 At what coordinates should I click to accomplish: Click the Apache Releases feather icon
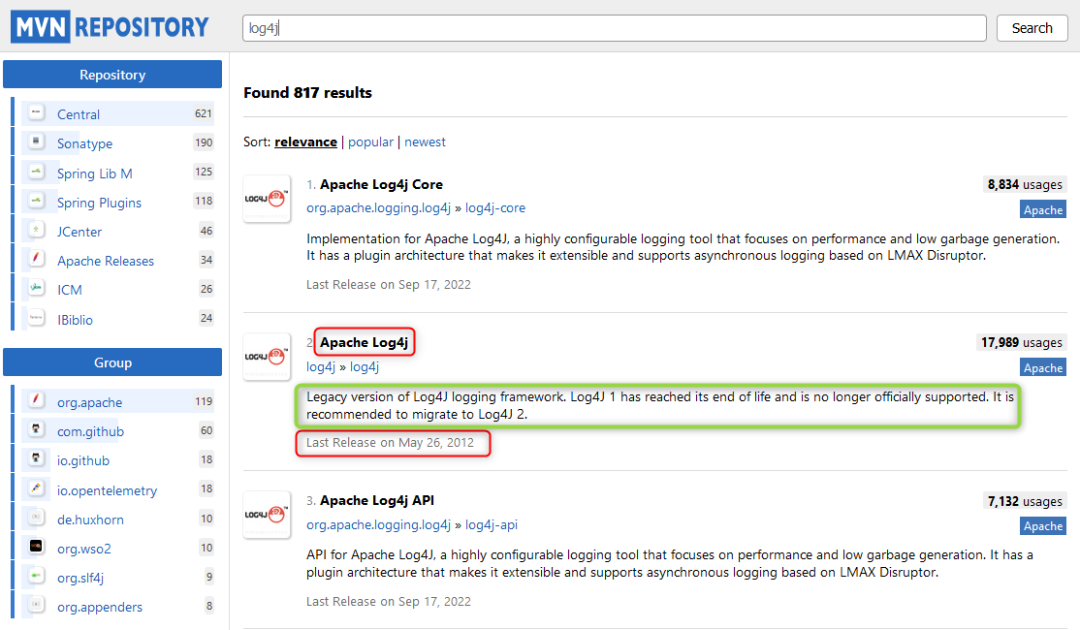37,259
